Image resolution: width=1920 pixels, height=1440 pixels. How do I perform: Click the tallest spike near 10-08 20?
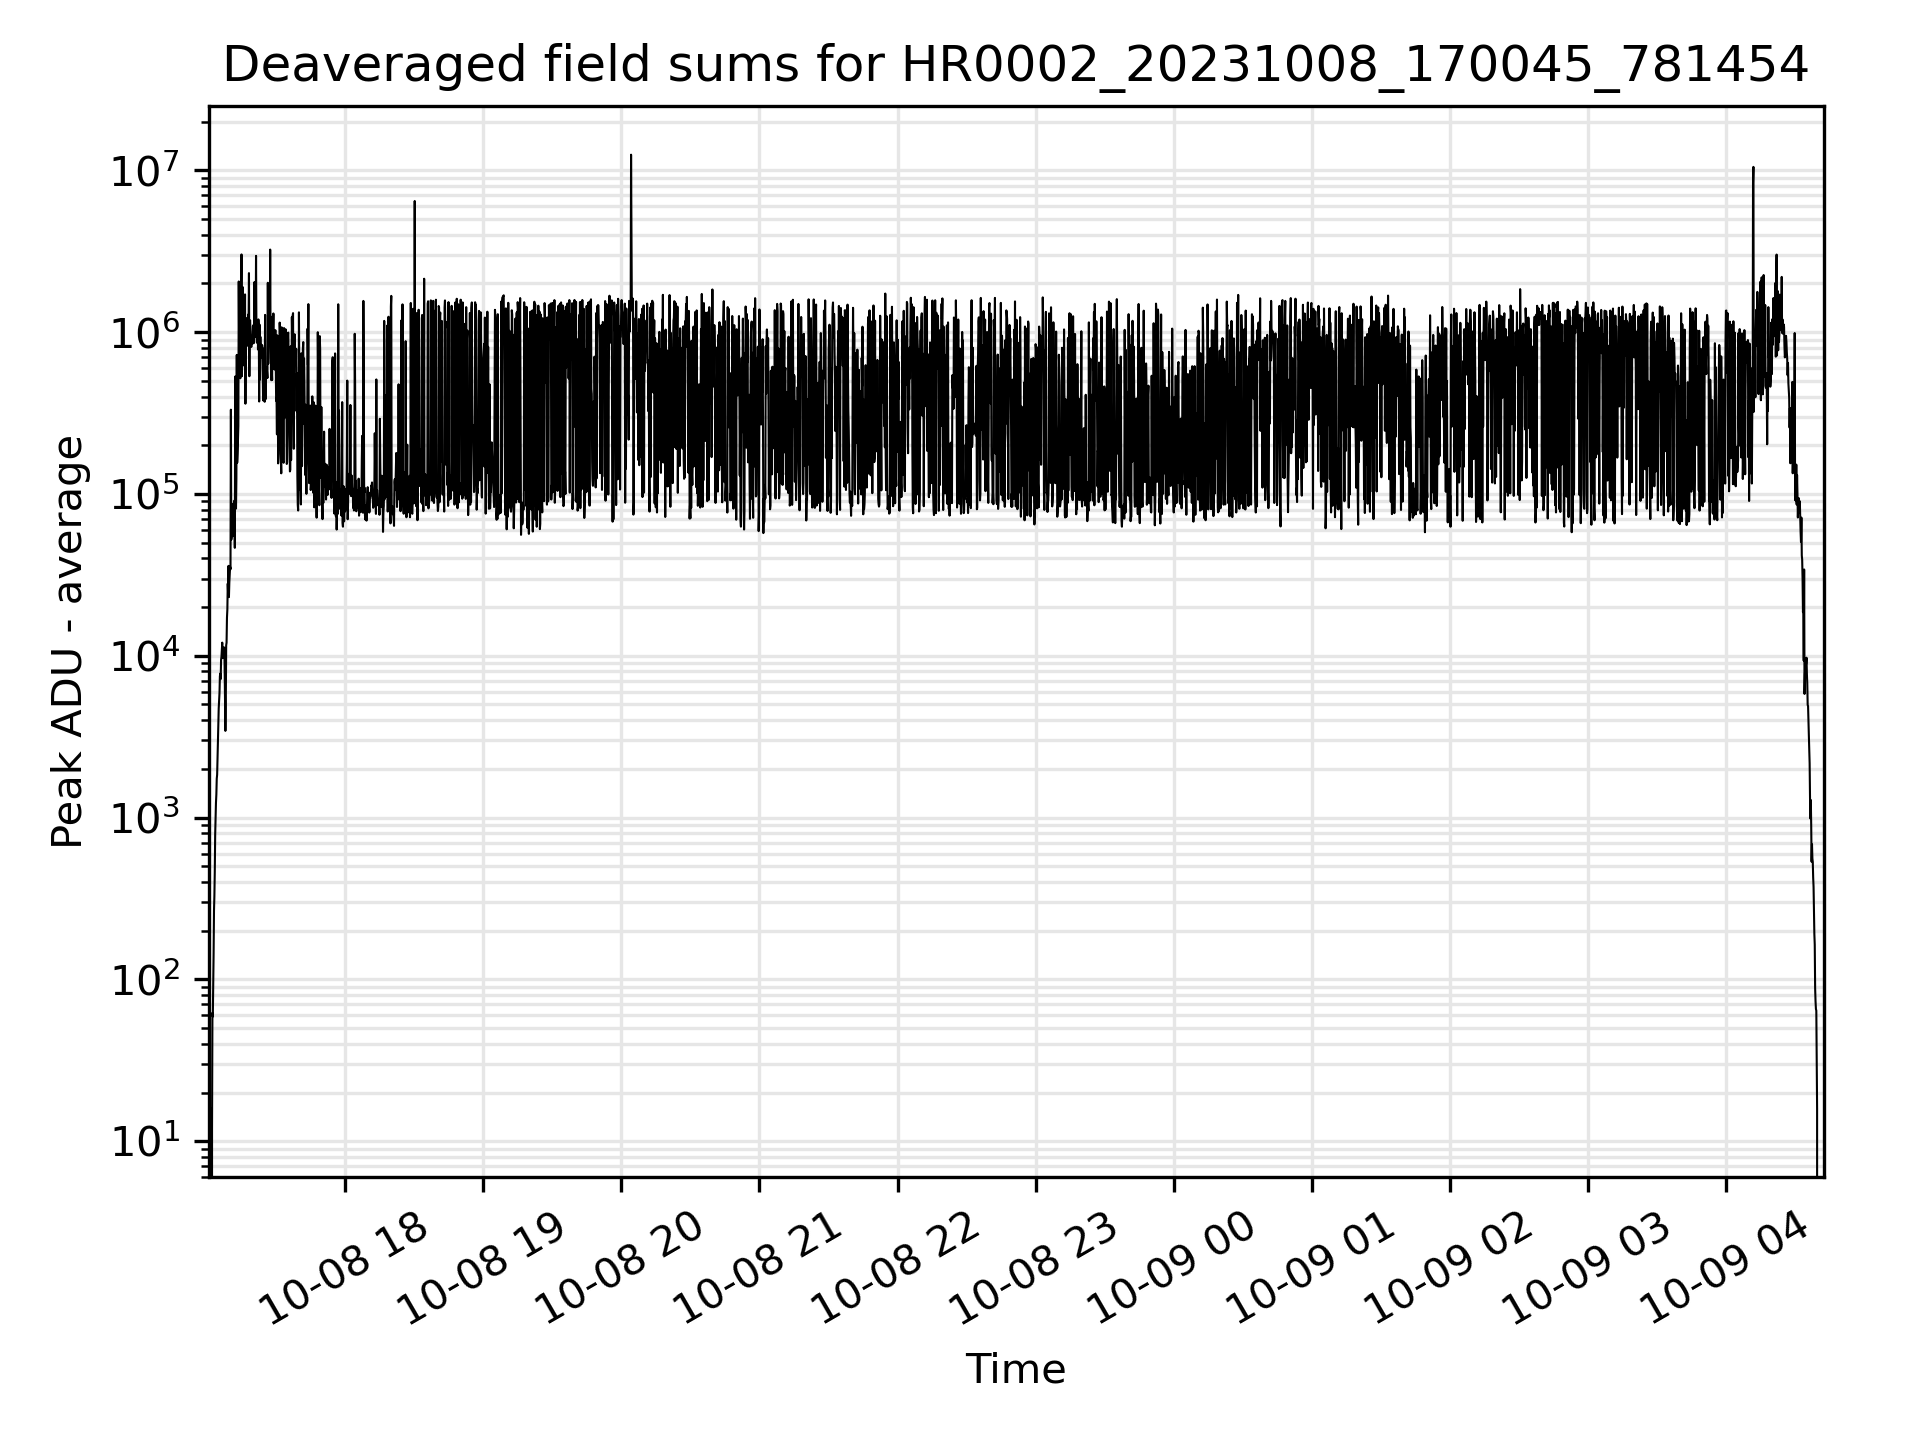point(631,156)
